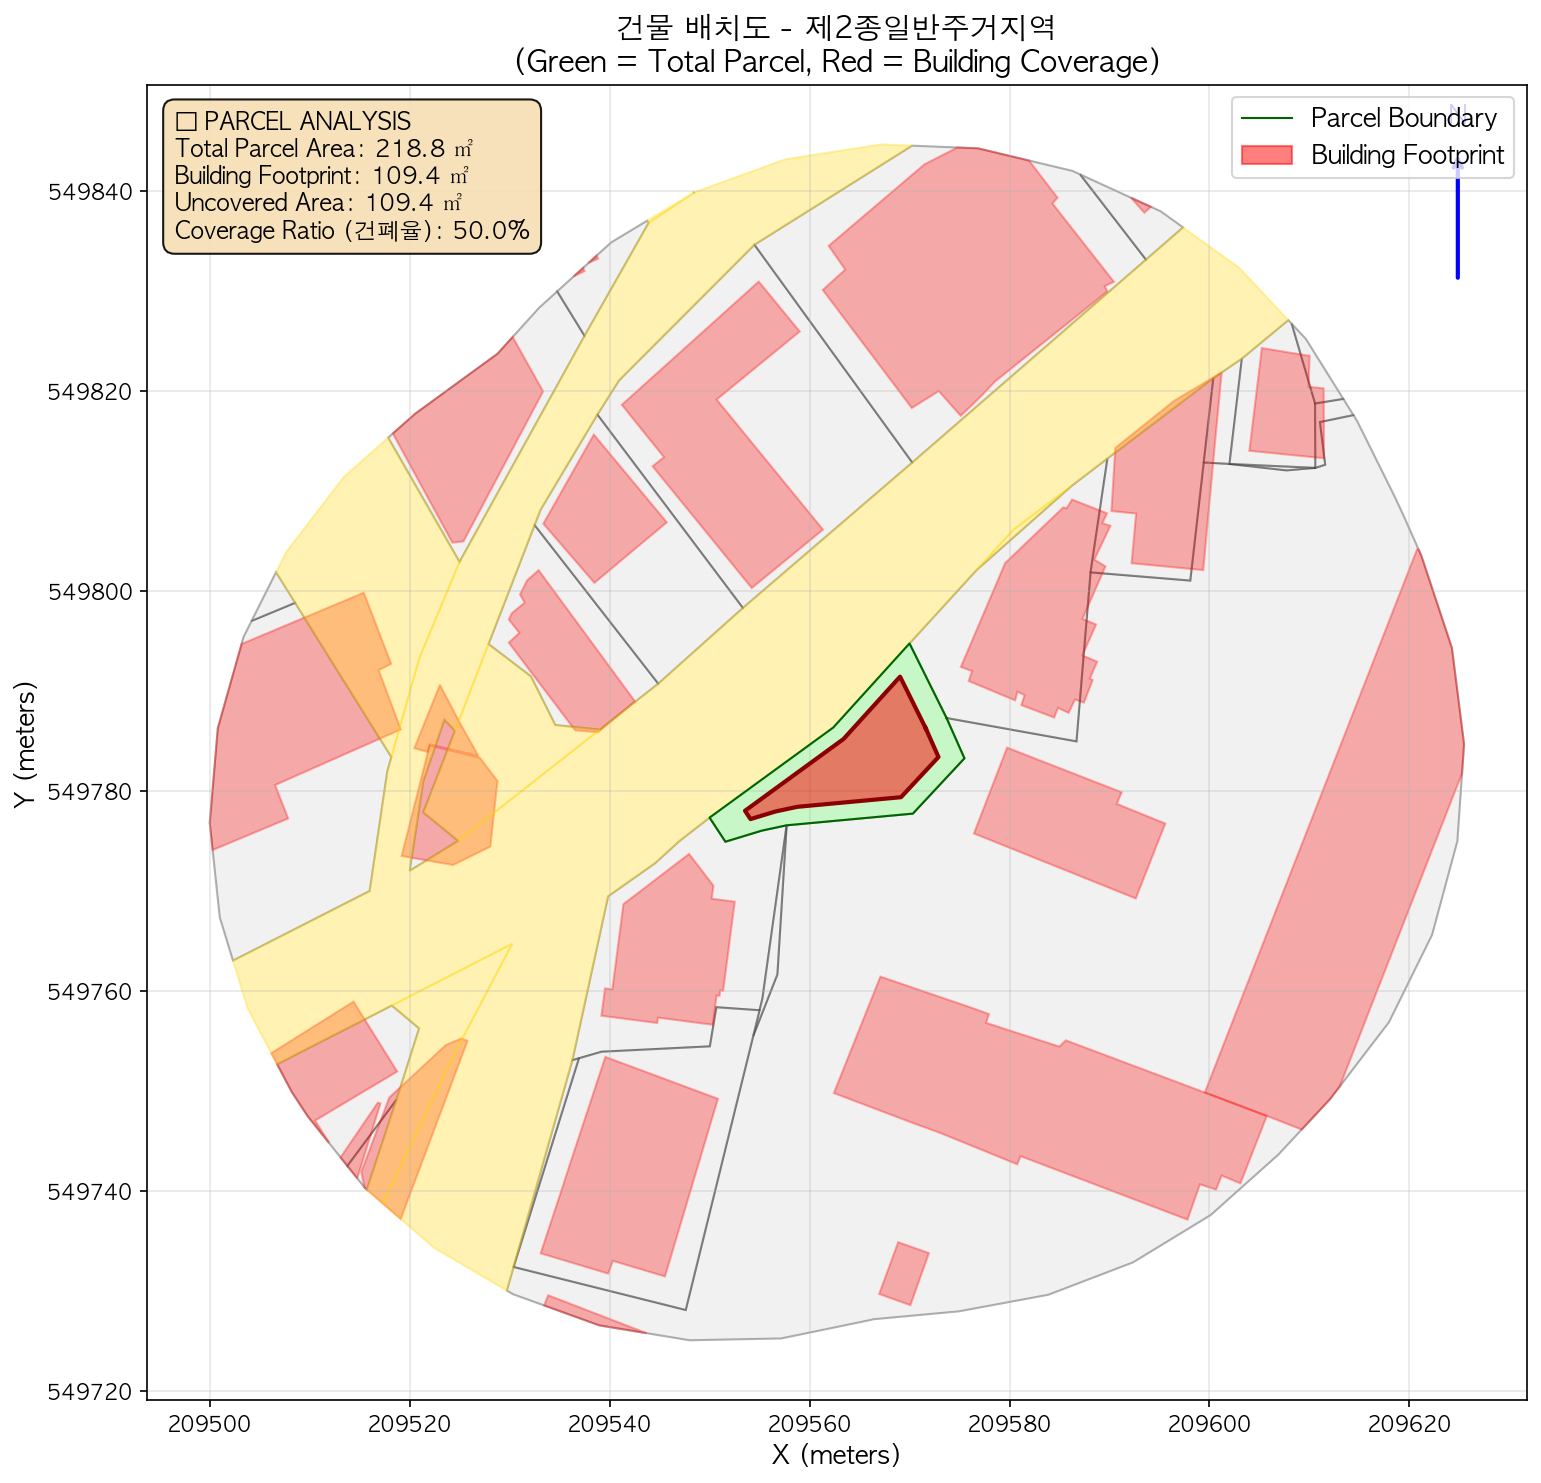Image resolution: width=1541 pixels, height=1483 pixels.
Task: Click the Parcel Boundary legend label text
Action: pos(1403,118)
